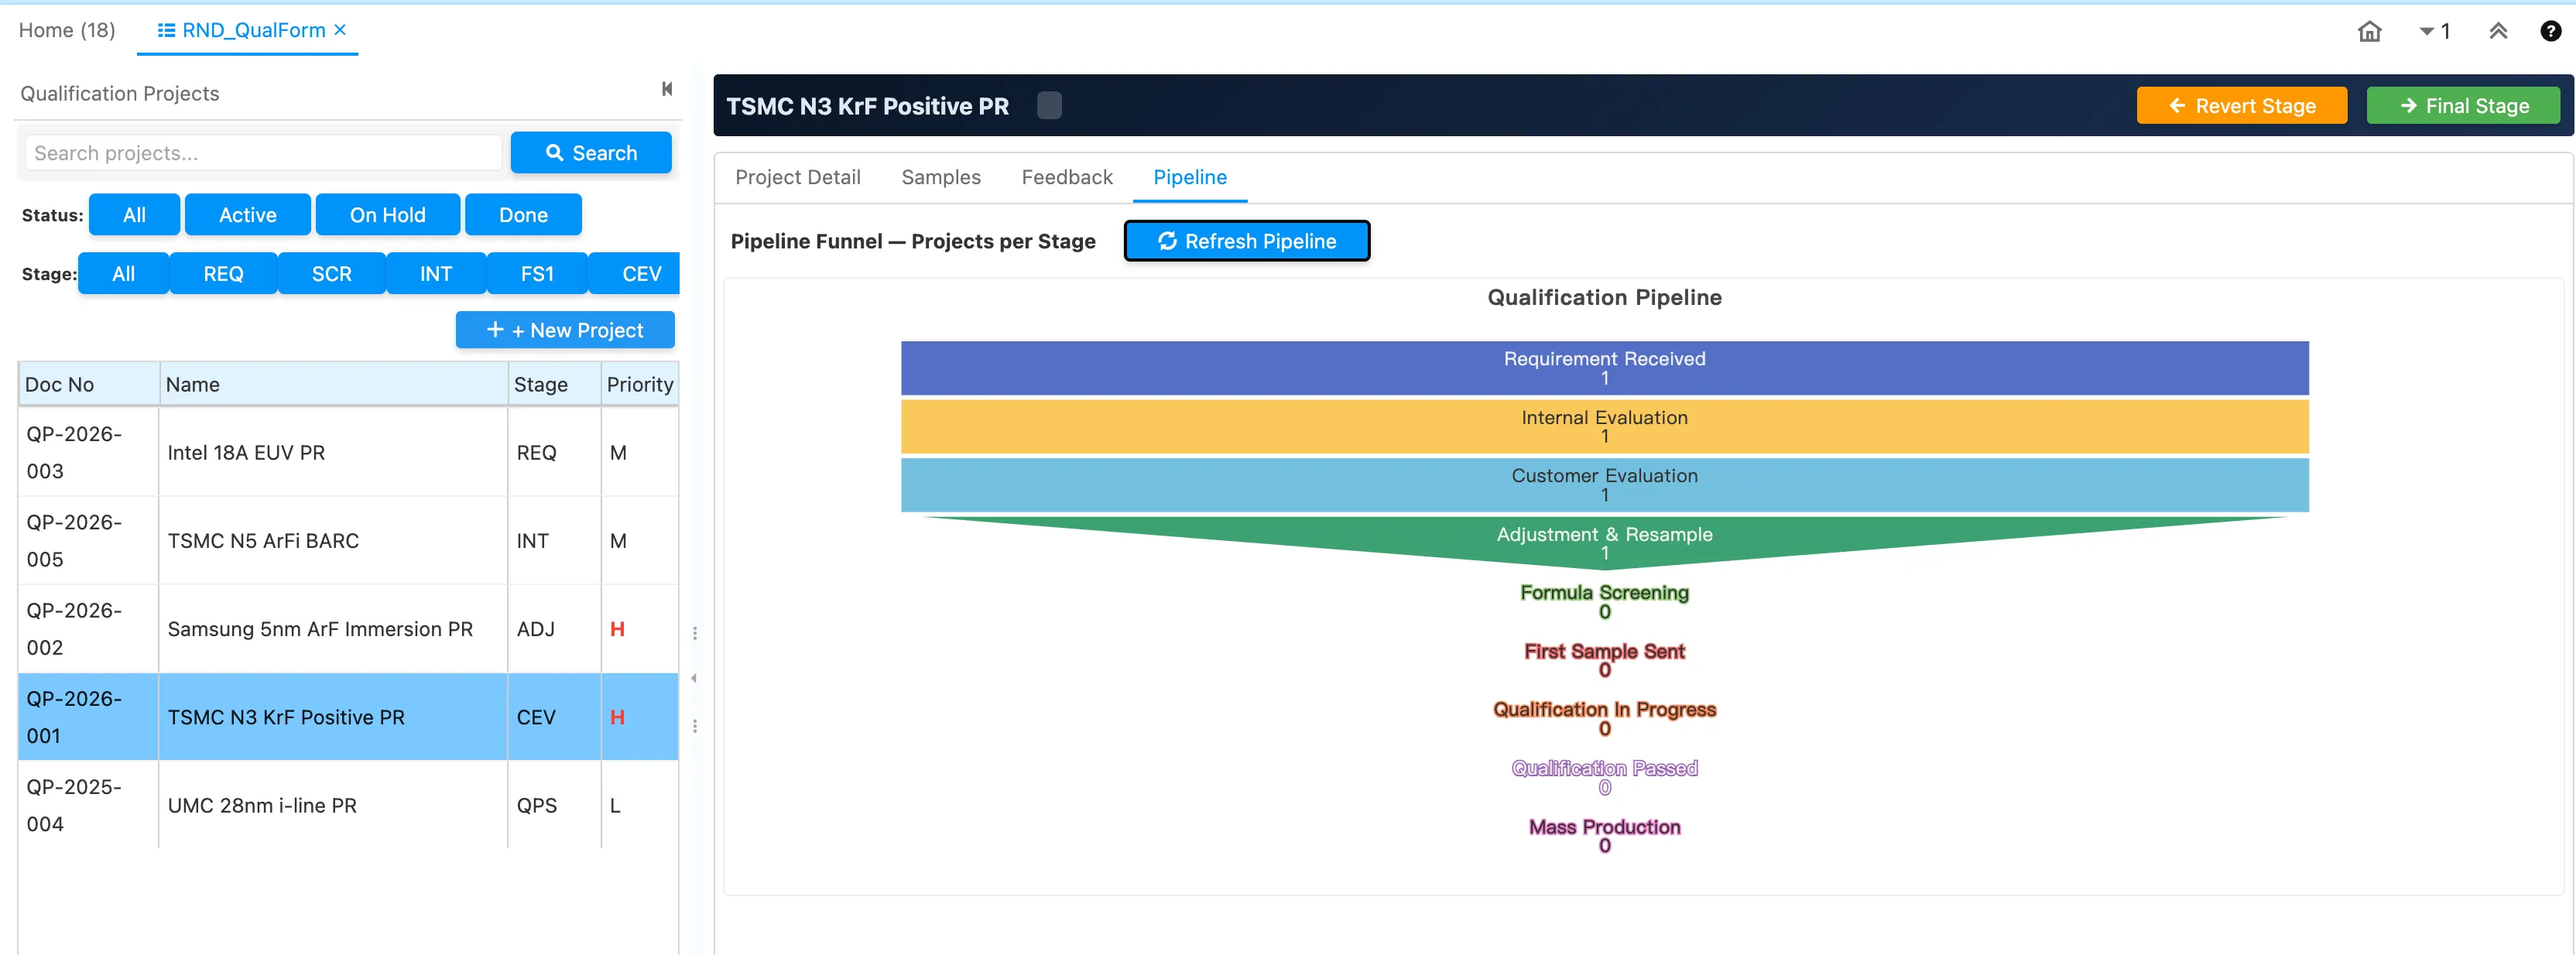The height and width of the screenshot is (955, 2576).
Task: Filter stage by SCR
Action: click(331, 274)
